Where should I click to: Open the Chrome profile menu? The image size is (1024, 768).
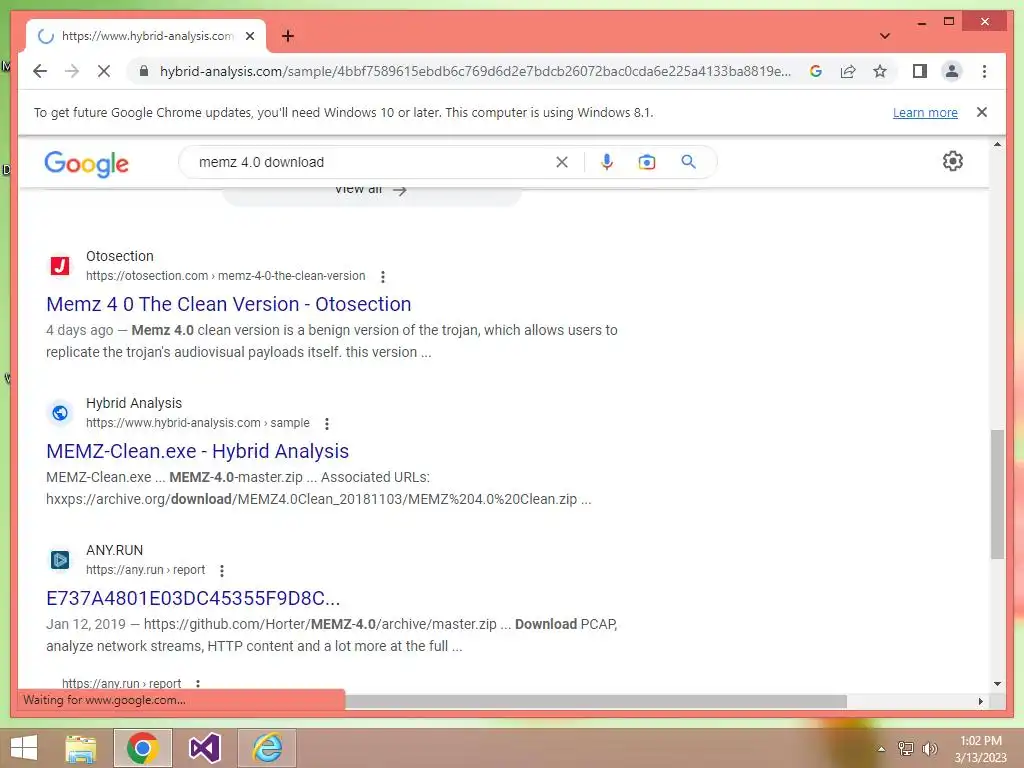[x=952, y=71]
